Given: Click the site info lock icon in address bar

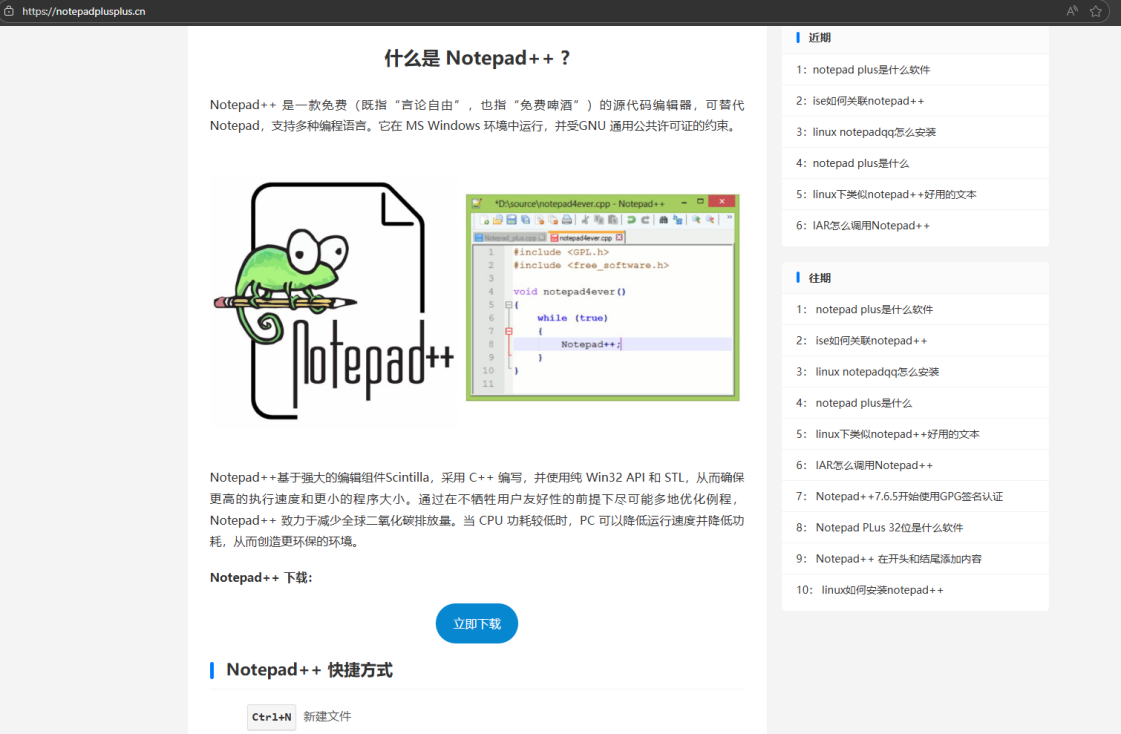Looking at the screenshot, I should point(9,12).
